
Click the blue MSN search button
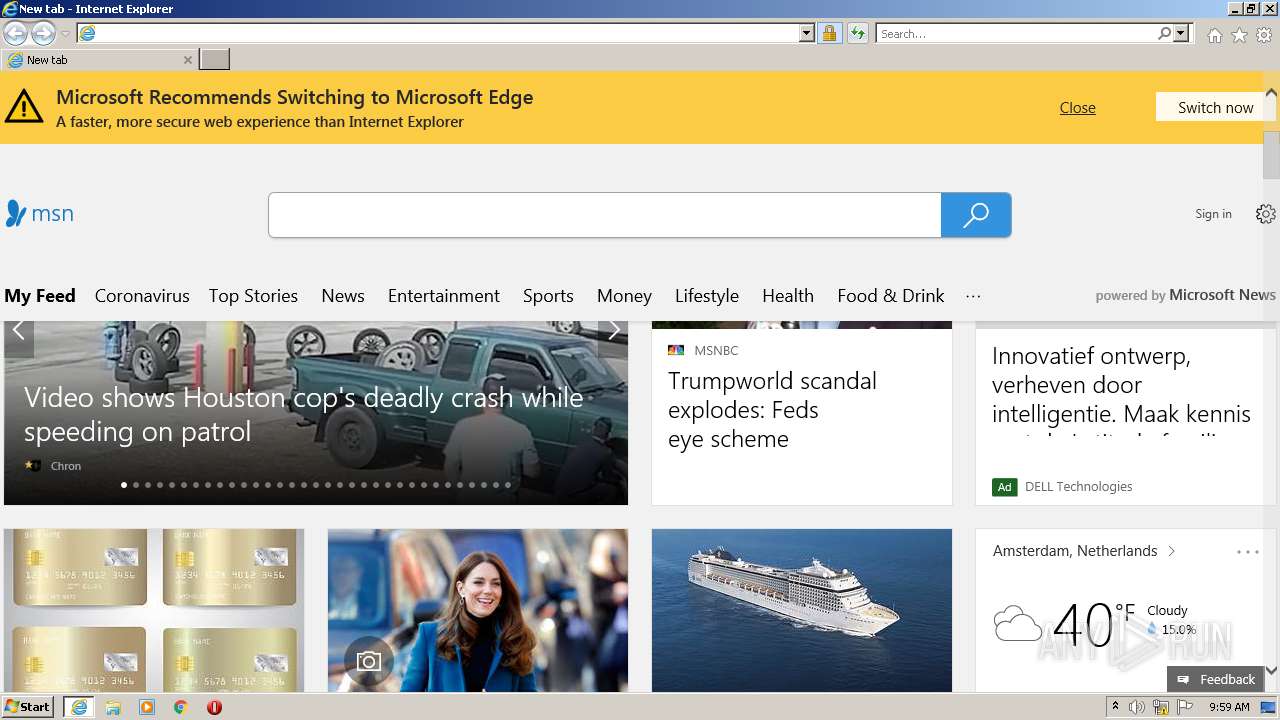[976, 215]
